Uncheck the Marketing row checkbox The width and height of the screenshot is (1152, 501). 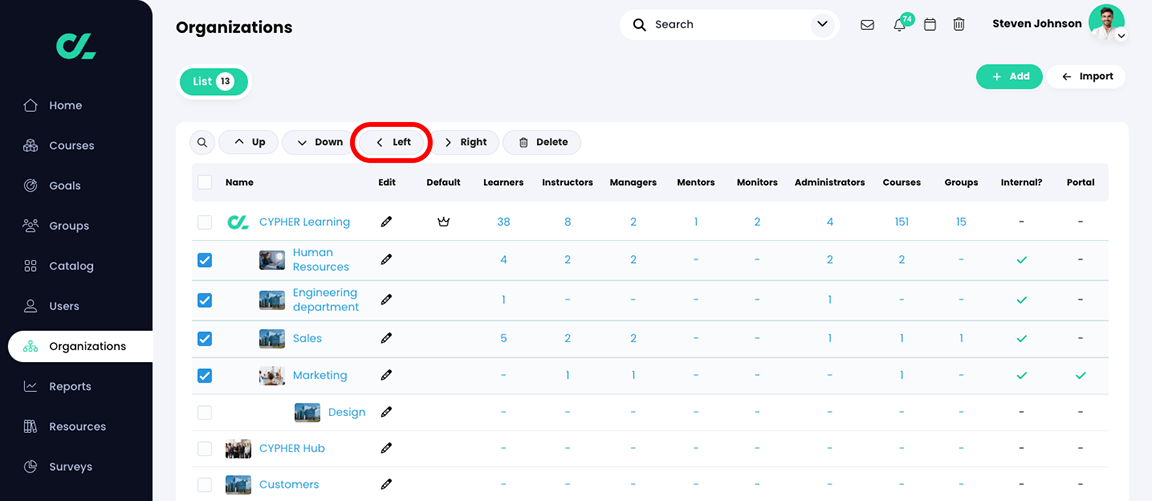(x=205, y=375)
